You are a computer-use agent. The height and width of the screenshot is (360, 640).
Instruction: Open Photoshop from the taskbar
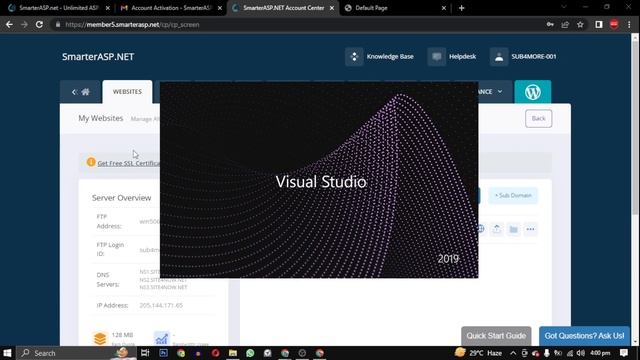163,353
